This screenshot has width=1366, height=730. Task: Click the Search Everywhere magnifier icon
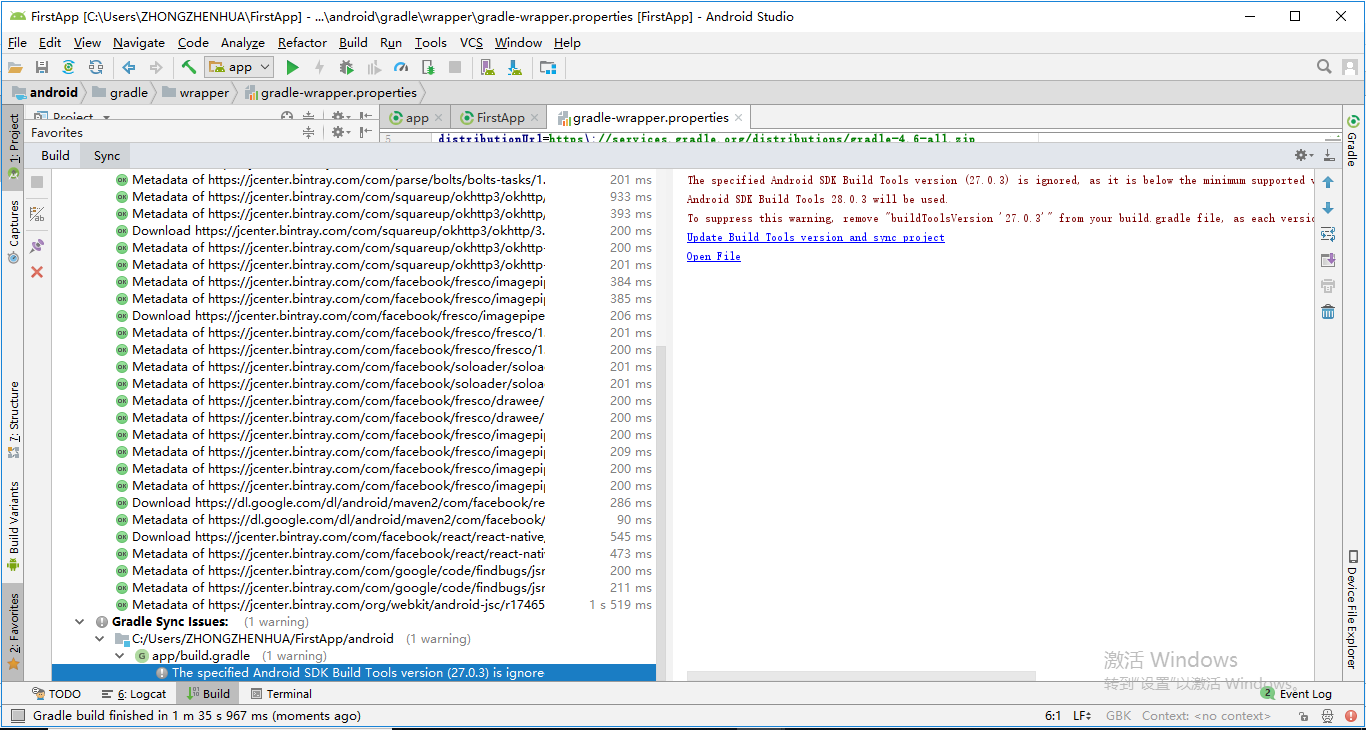pos(1324,67)
